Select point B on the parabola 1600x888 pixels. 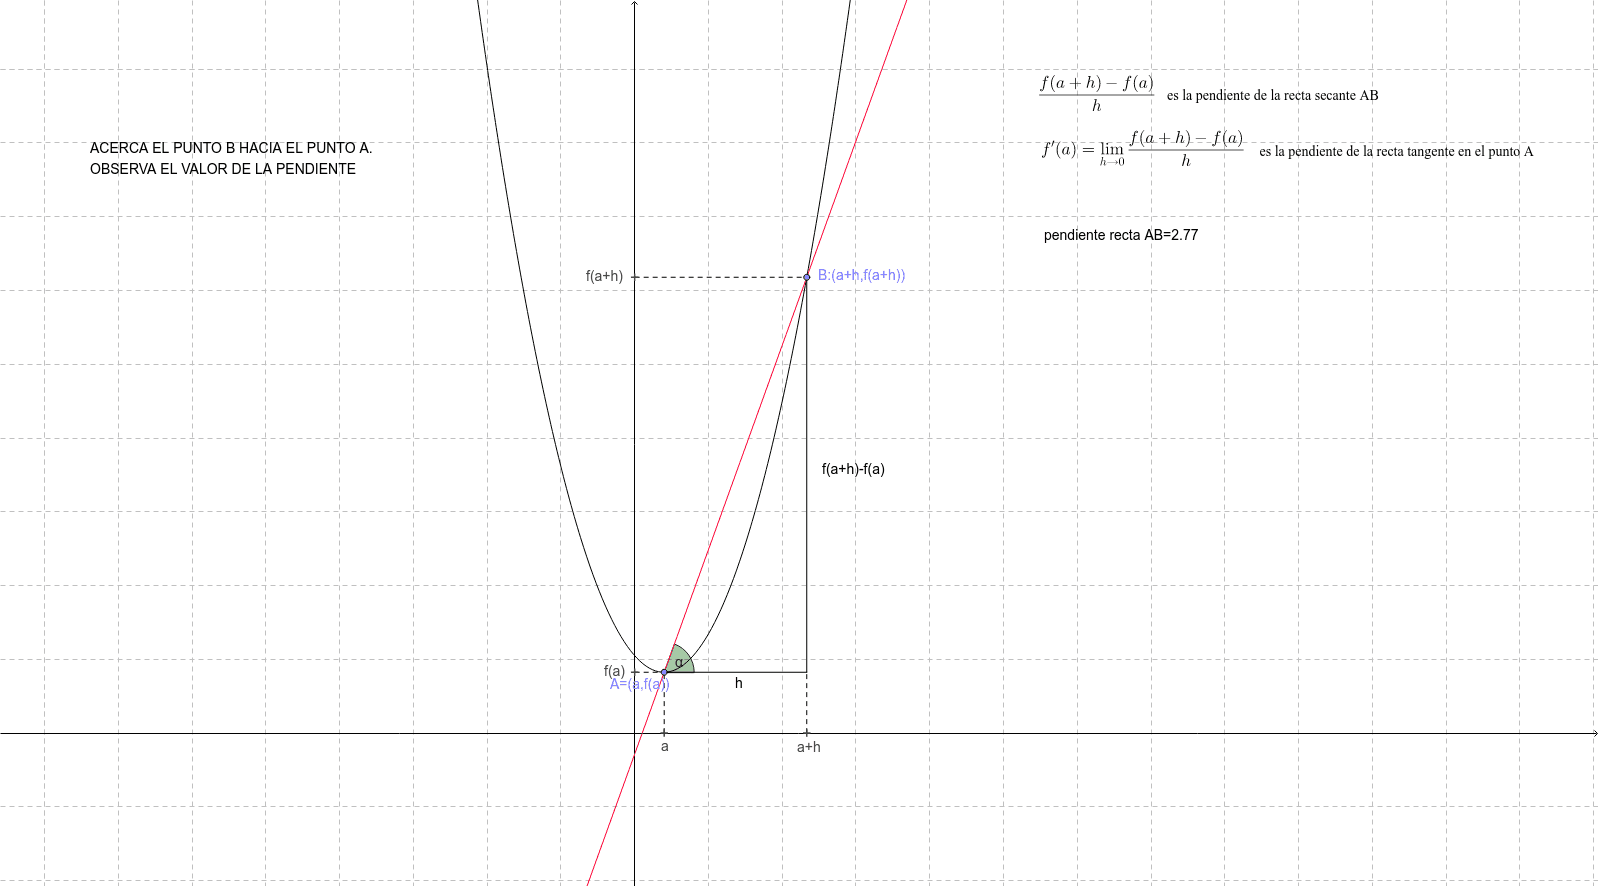[x=807, y=277]
